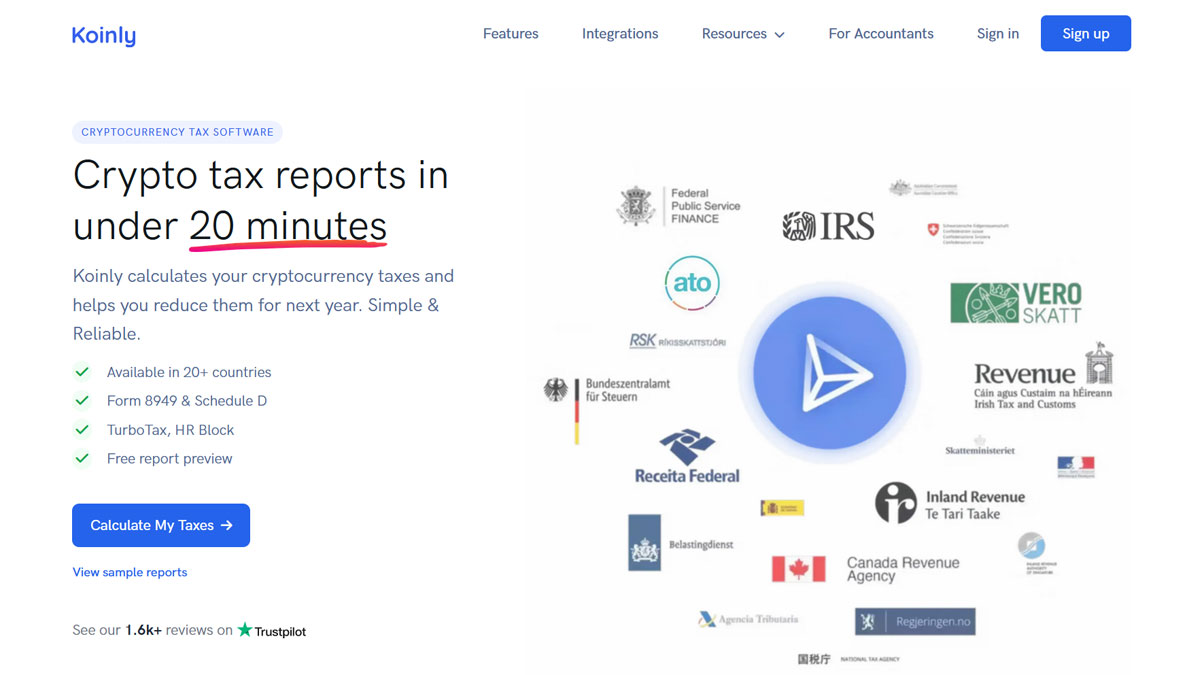Click the Koinly logo
Screen dimensions: 1200x675
point(103,34)
